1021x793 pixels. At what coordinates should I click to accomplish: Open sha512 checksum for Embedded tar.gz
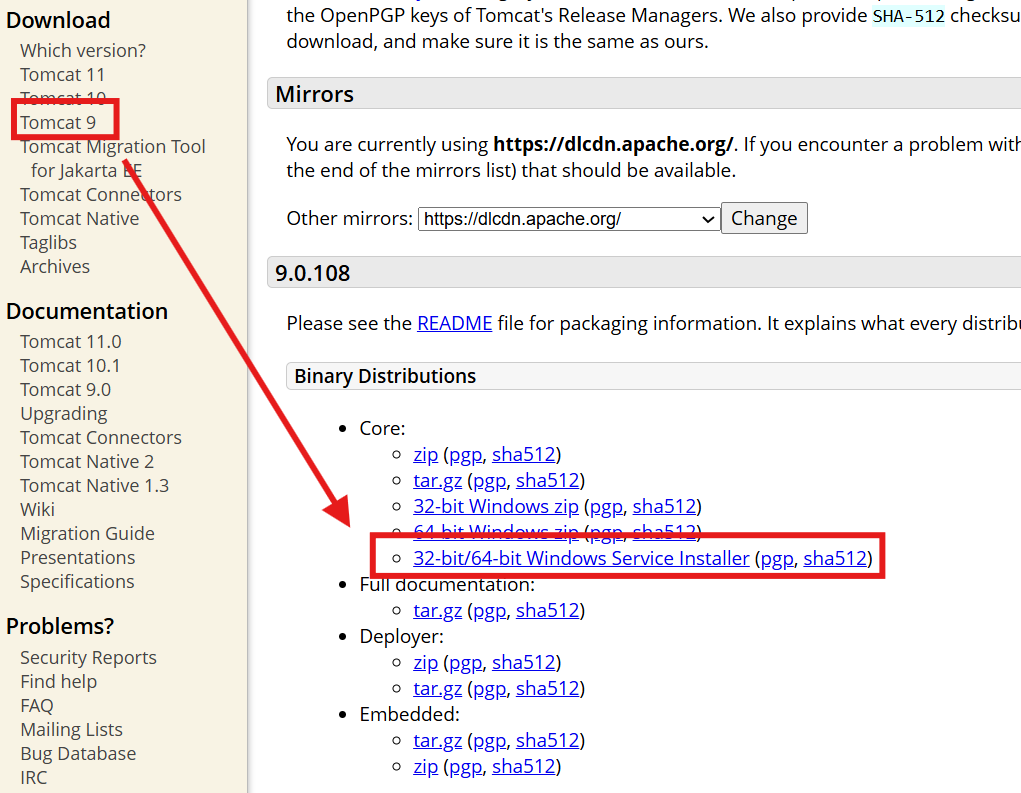tap(548, 741)
